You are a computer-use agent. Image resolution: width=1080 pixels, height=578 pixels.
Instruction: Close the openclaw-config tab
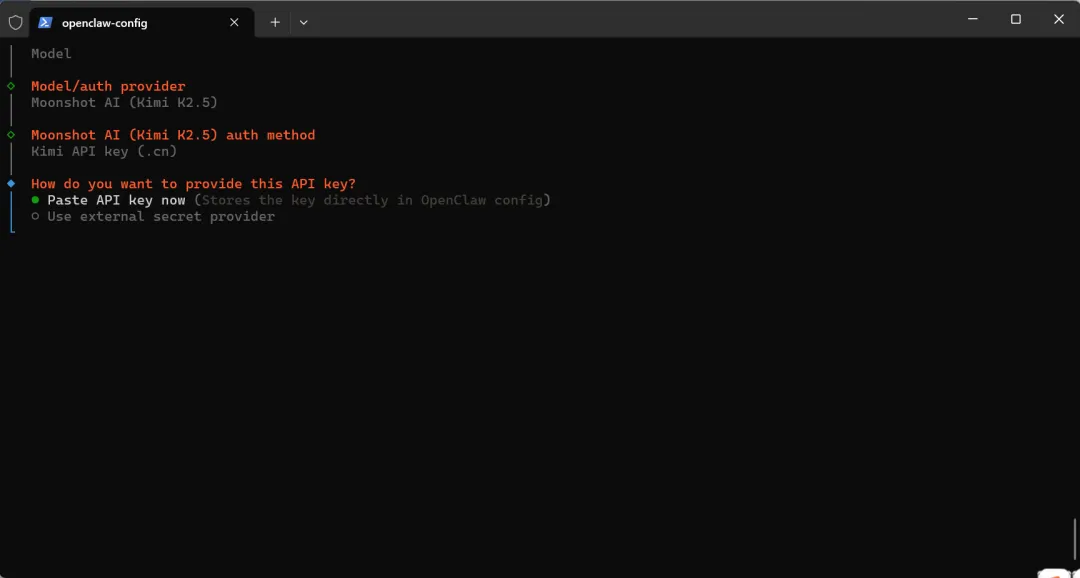coord(234,23)
